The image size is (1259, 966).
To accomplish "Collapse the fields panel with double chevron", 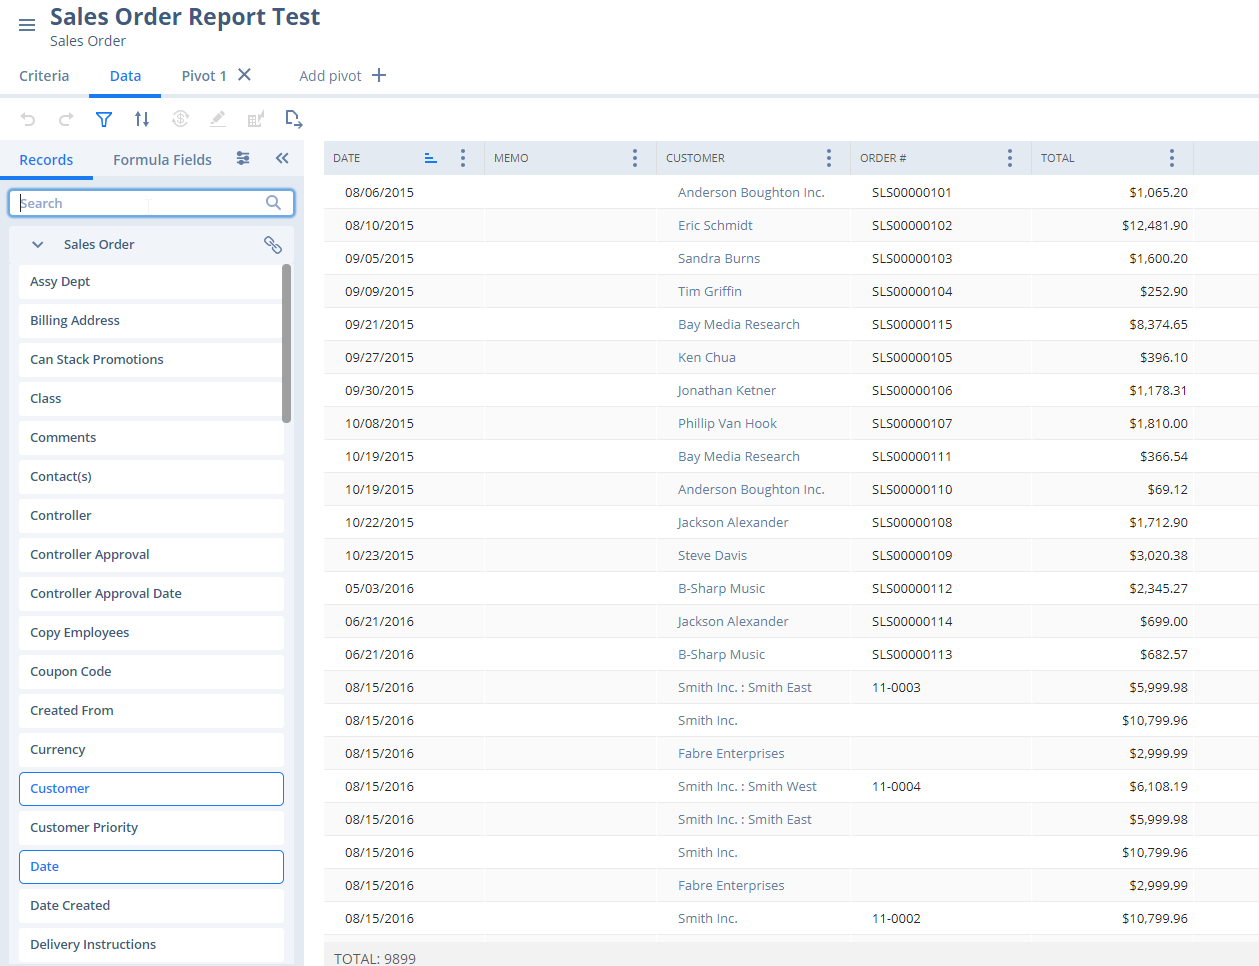I will (282, 158).
